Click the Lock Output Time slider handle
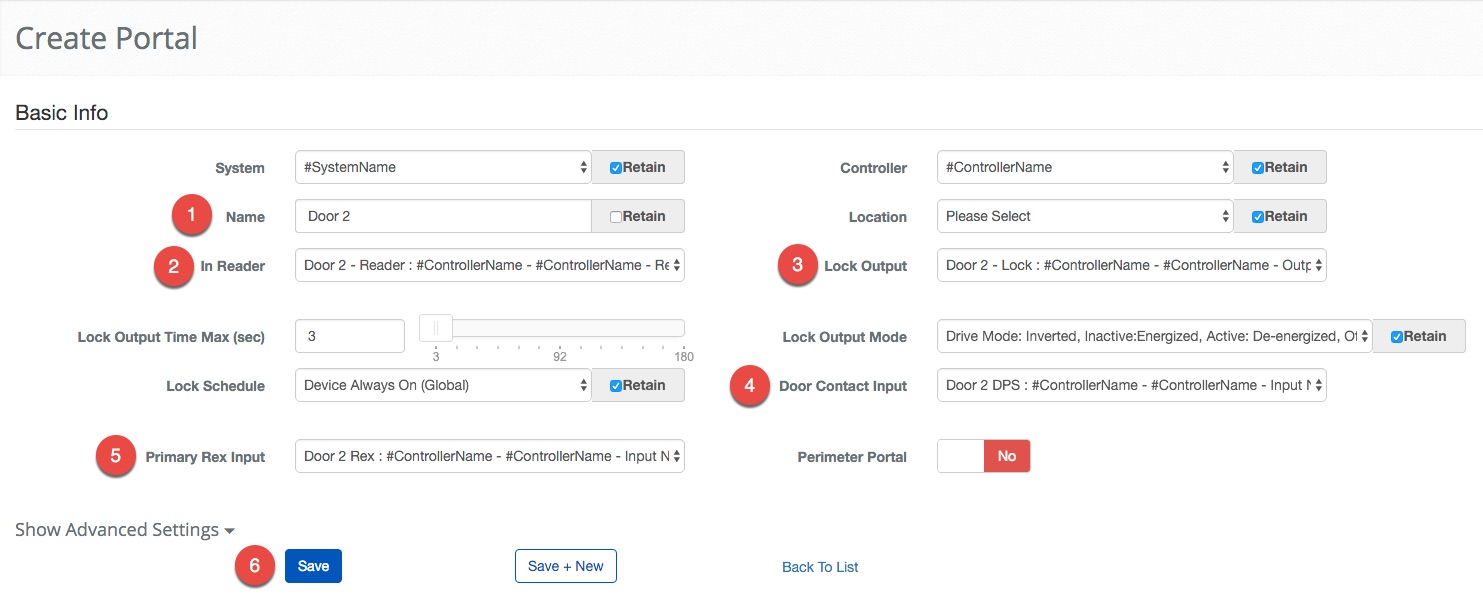The width and height of the screenshot is (1483, 610). (436, 328)
